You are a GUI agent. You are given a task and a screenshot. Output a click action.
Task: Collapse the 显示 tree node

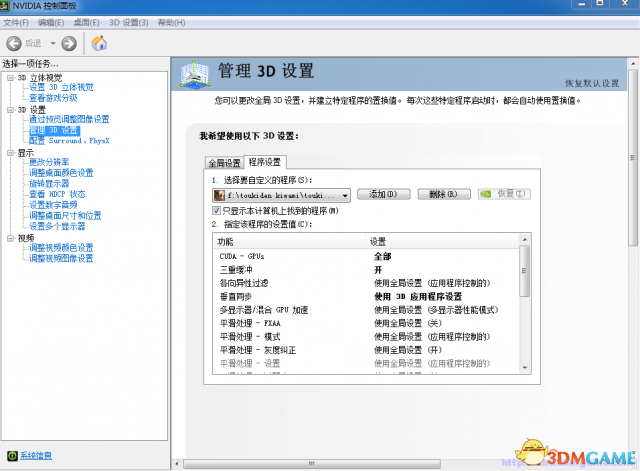[x=10, y=153]
